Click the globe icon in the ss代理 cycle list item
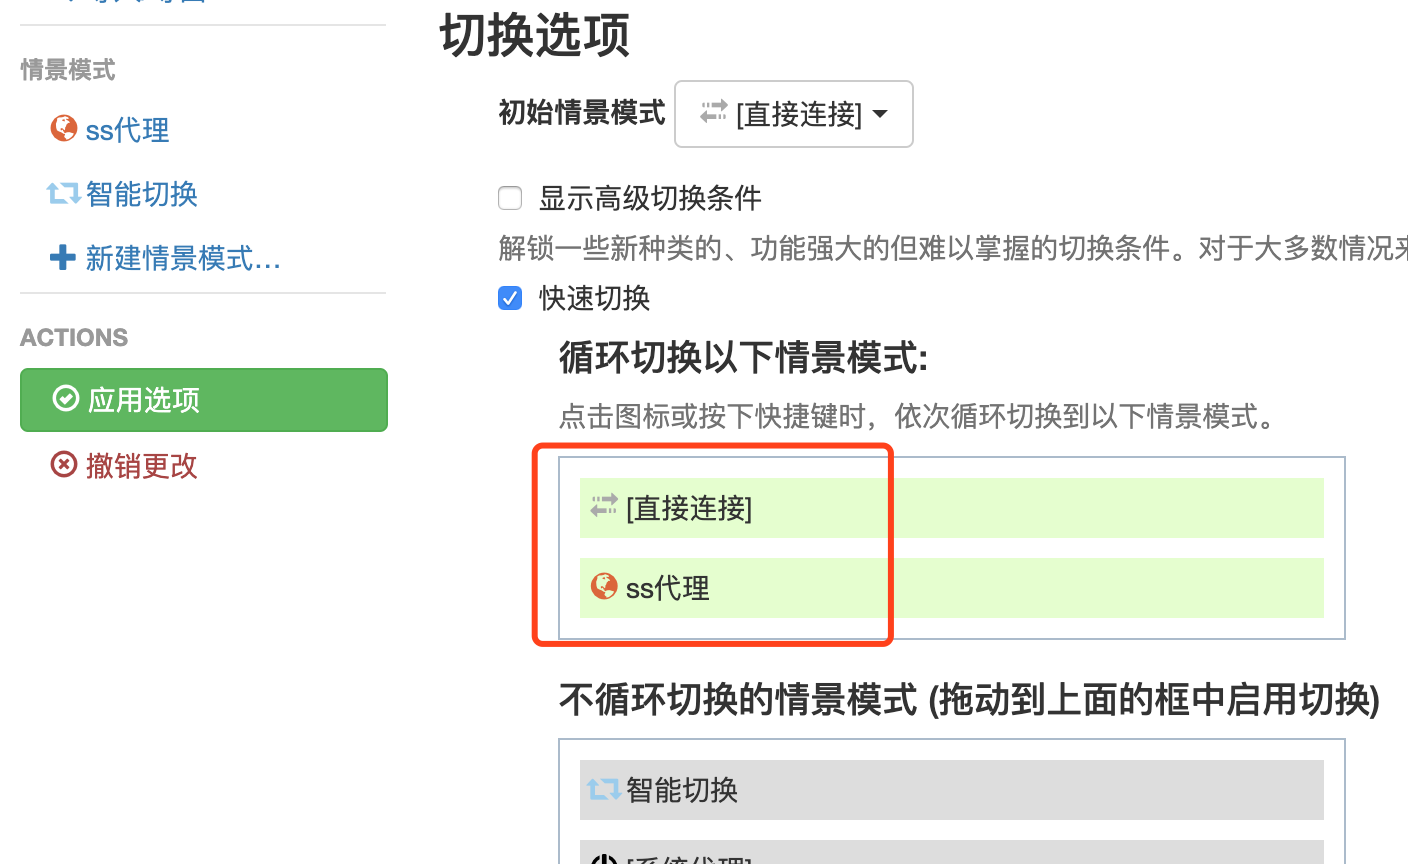Viewport: 1408px width, 864px height. click(x=604, y=586)
